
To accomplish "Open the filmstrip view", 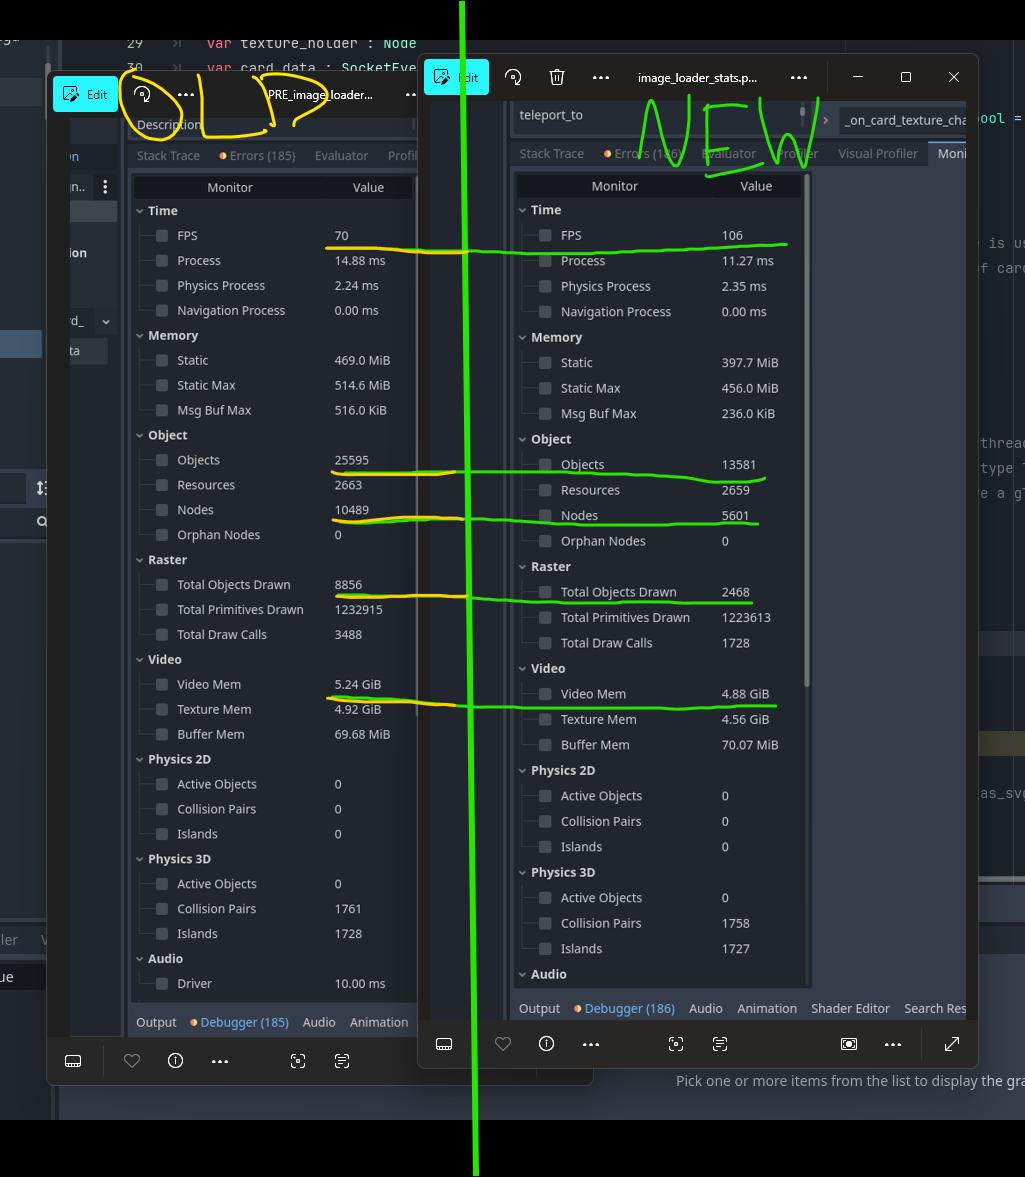I will tap(444, 1044).
